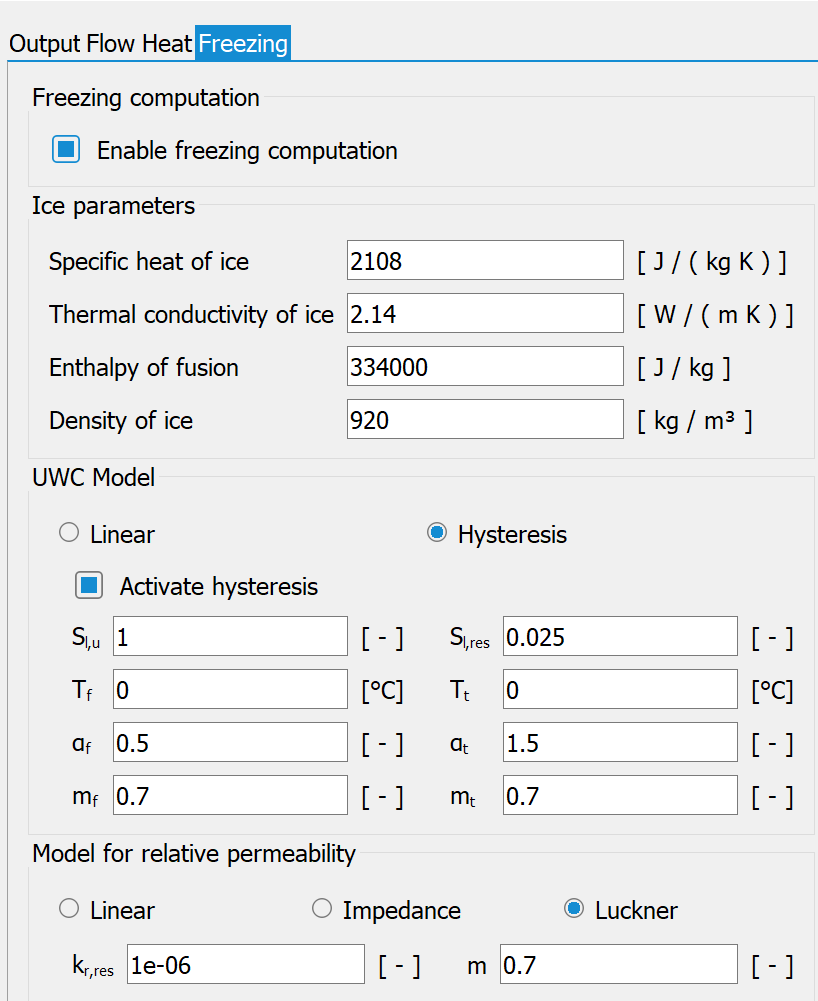Click the Thermal conductivity of ice field
Viewport: 818px width, 1001px height.
pos(485,313)
